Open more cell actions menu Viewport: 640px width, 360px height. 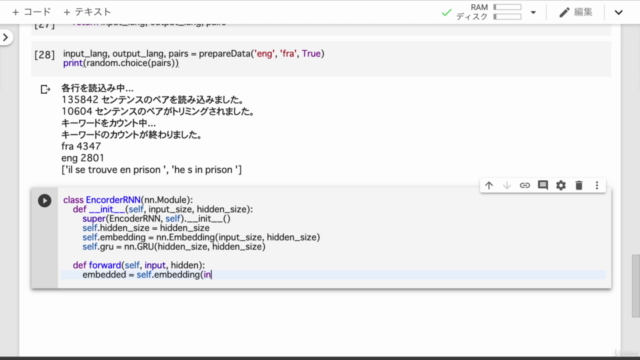(597, 185)
